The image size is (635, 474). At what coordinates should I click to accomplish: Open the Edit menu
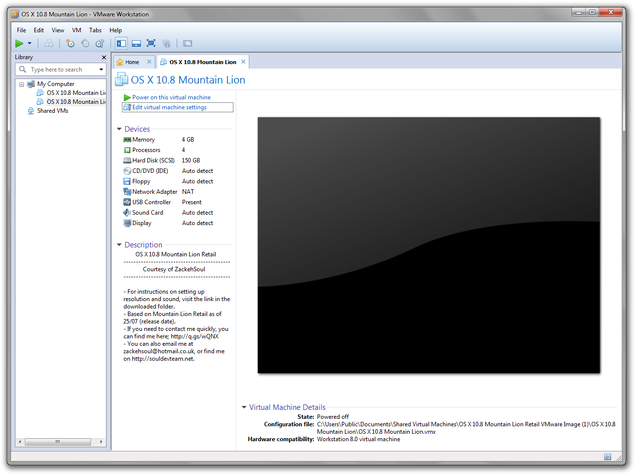point(38,30)
